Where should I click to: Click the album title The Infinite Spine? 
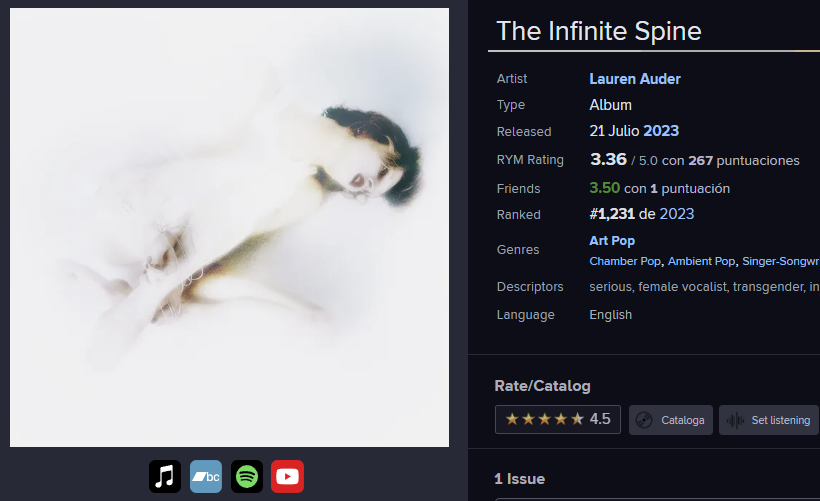598,31
